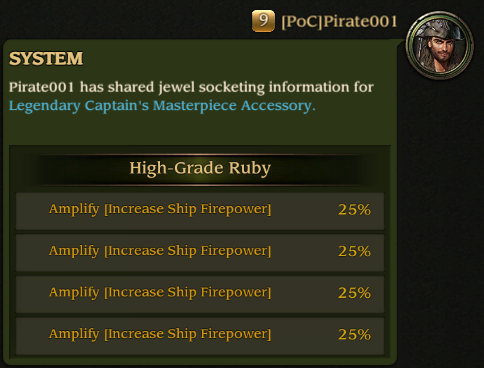Click the gold level 9 badge
The height and width of the screenshot is (368, 484).
[x=263, y=21]
